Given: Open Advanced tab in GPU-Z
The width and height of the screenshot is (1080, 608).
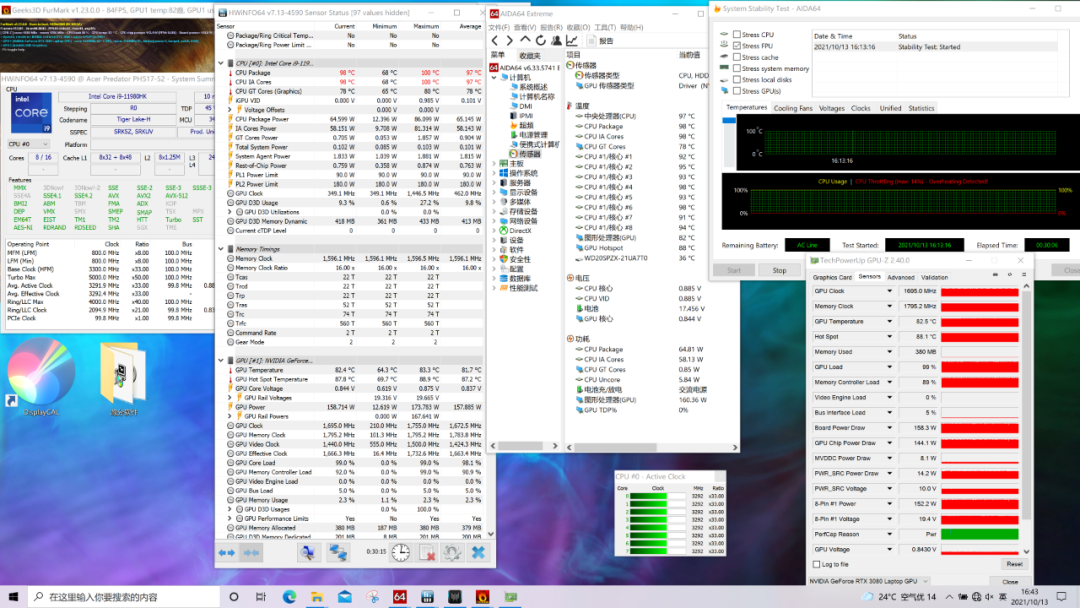Looking at the screenshot, I should click(x=901, y=277).
